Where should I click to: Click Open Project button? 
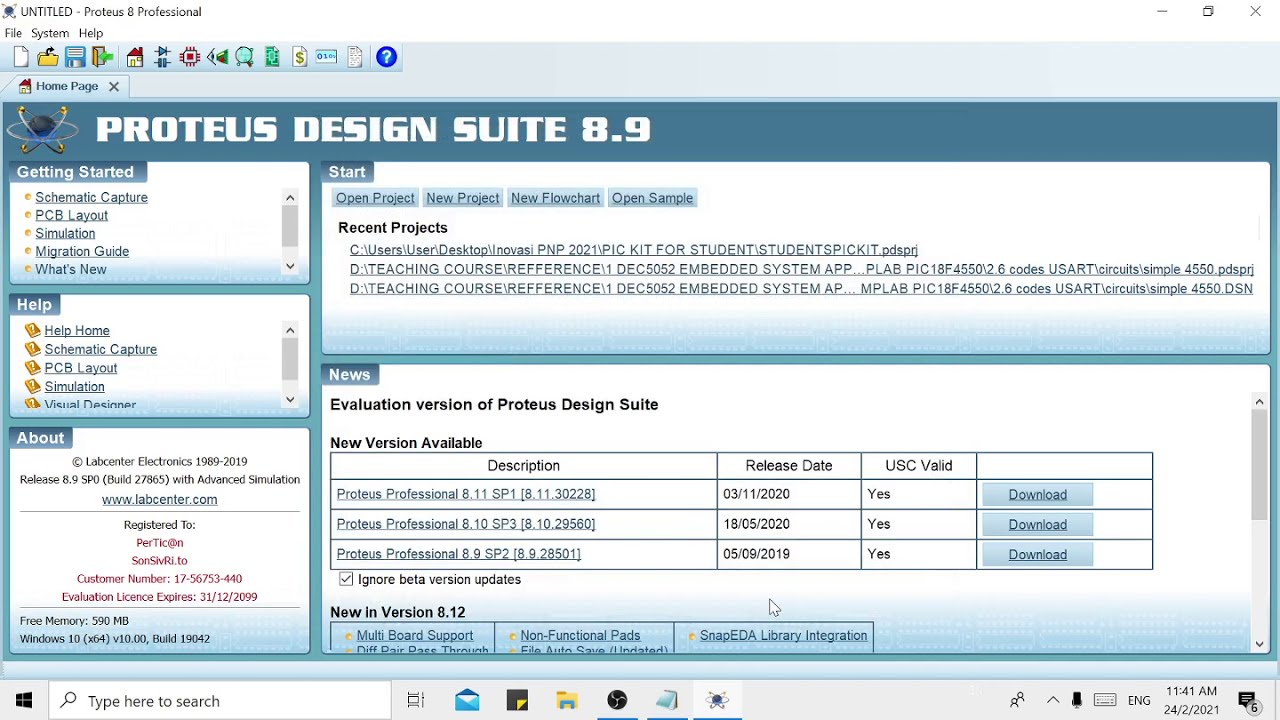click(x=375, y=198)
